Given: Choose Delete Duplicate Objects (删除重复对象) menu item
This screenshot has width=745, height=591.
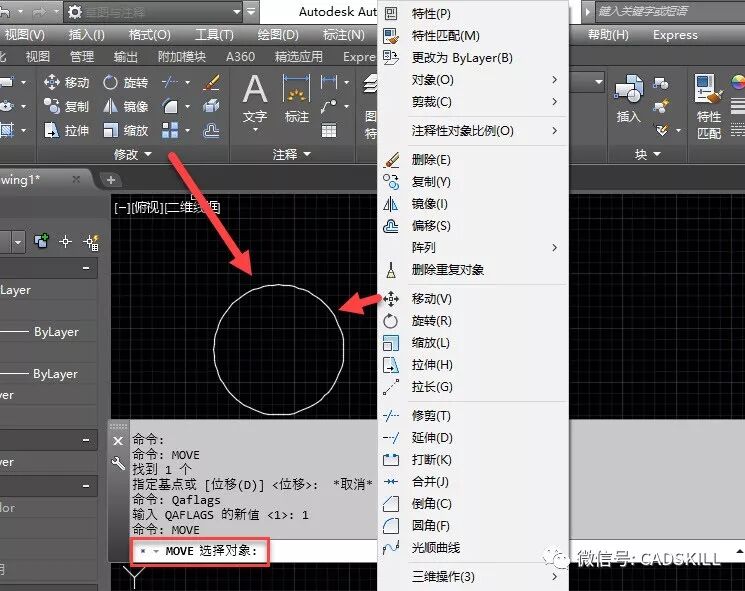Looking at the screenshot, I should point(473,270).
